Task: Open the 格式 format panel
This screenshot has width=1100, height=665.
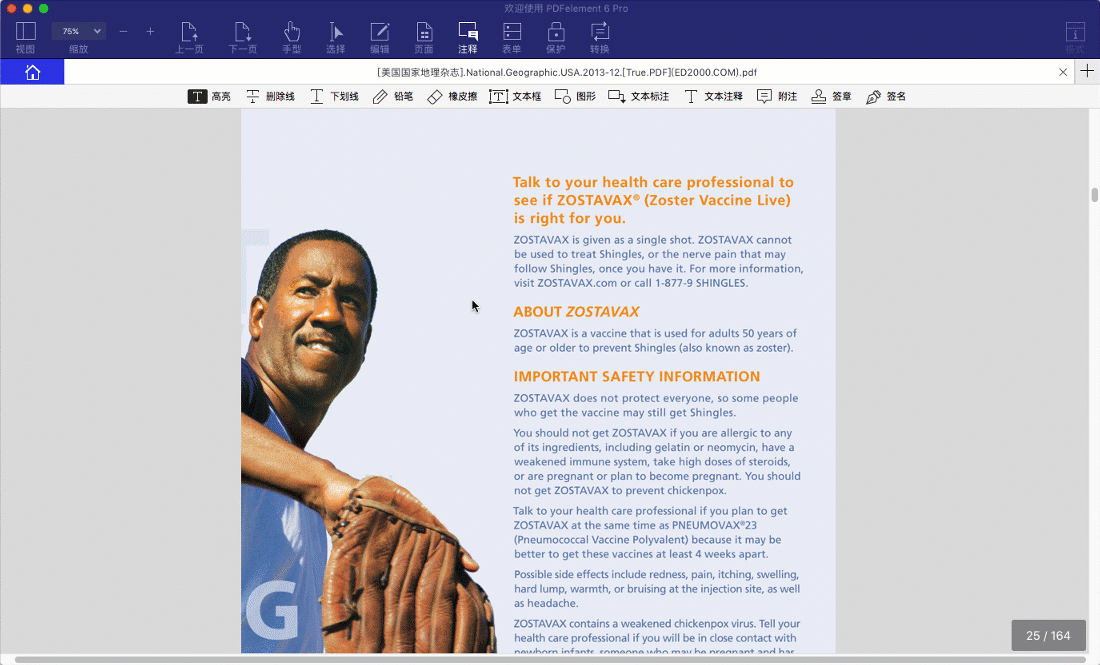Action: (x=1075, y=36)
